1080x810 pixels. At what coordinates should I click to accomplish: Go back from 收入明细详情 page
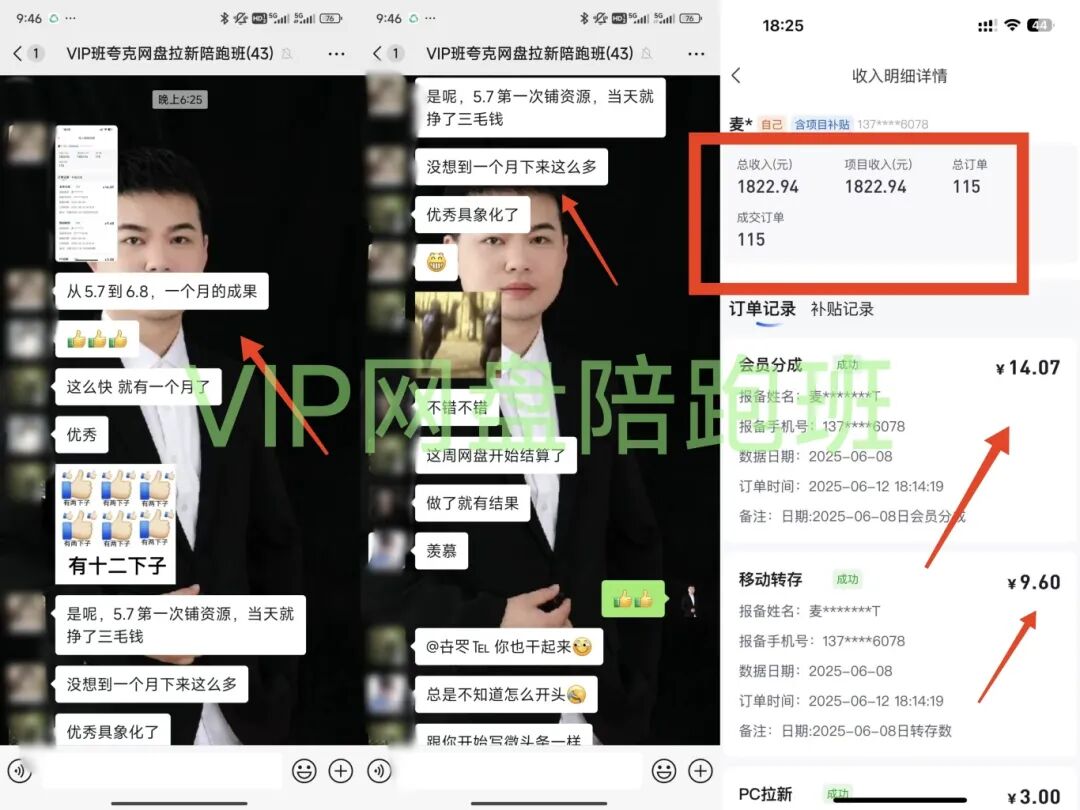coord(737,76)
